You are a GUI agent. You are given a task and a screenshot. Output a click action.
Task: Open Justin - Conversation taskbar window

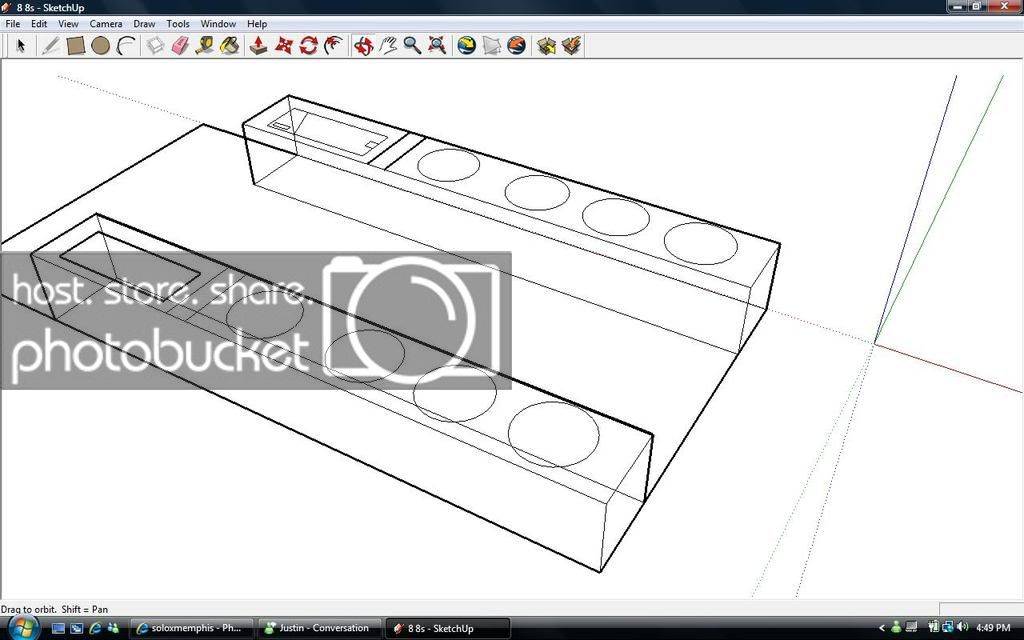click(x=318, y=628)
